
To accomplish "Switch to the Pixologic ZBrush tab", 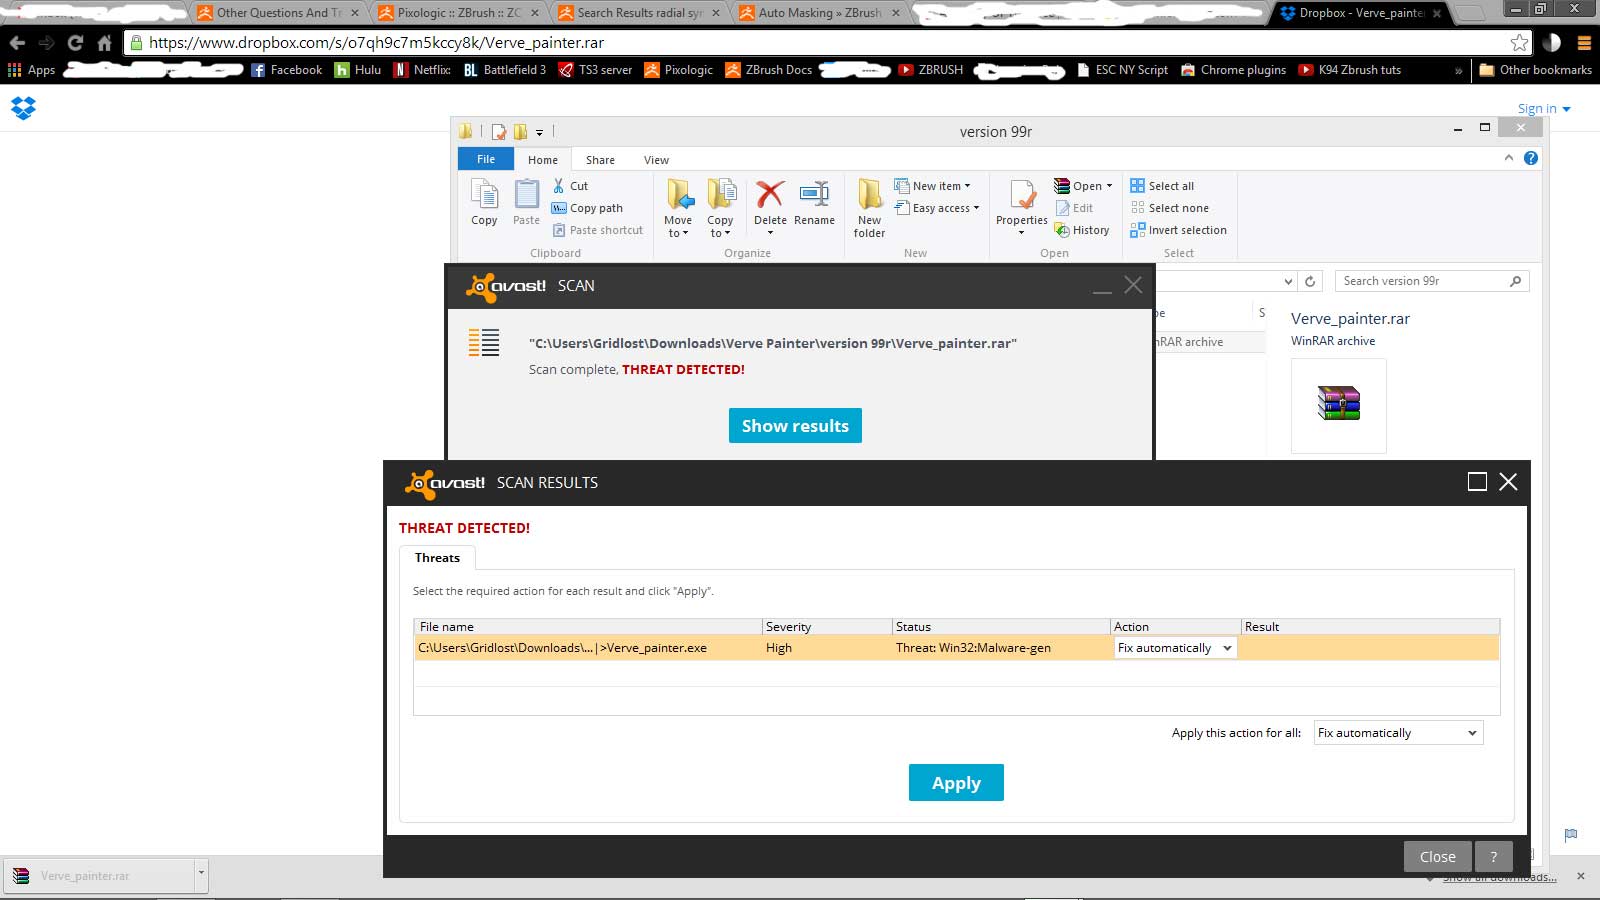I will pyautogui.click(x=460, y=13).
